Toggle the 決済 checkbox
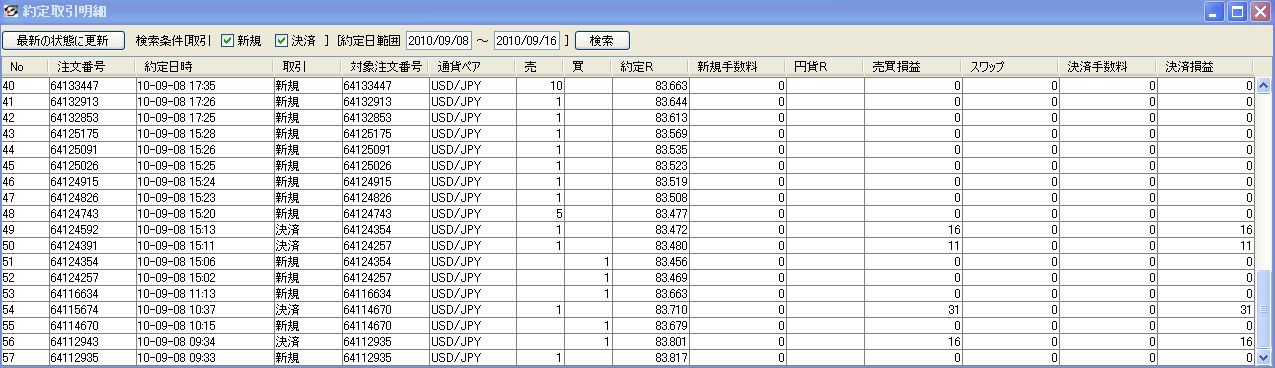 [x=282, y=41]
